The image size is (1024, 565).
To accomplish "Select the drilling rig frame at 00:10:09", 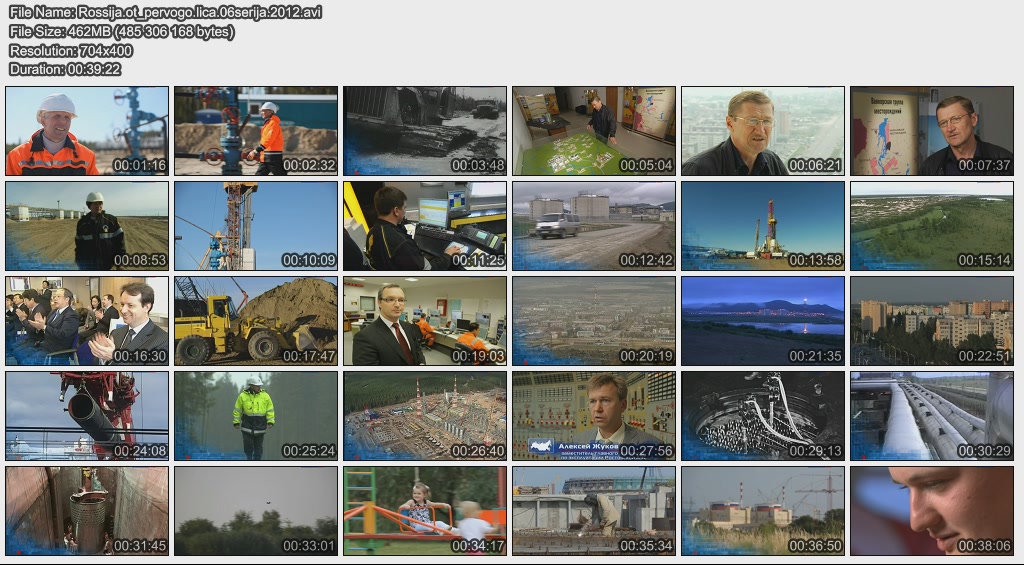I will pos(256,226).
